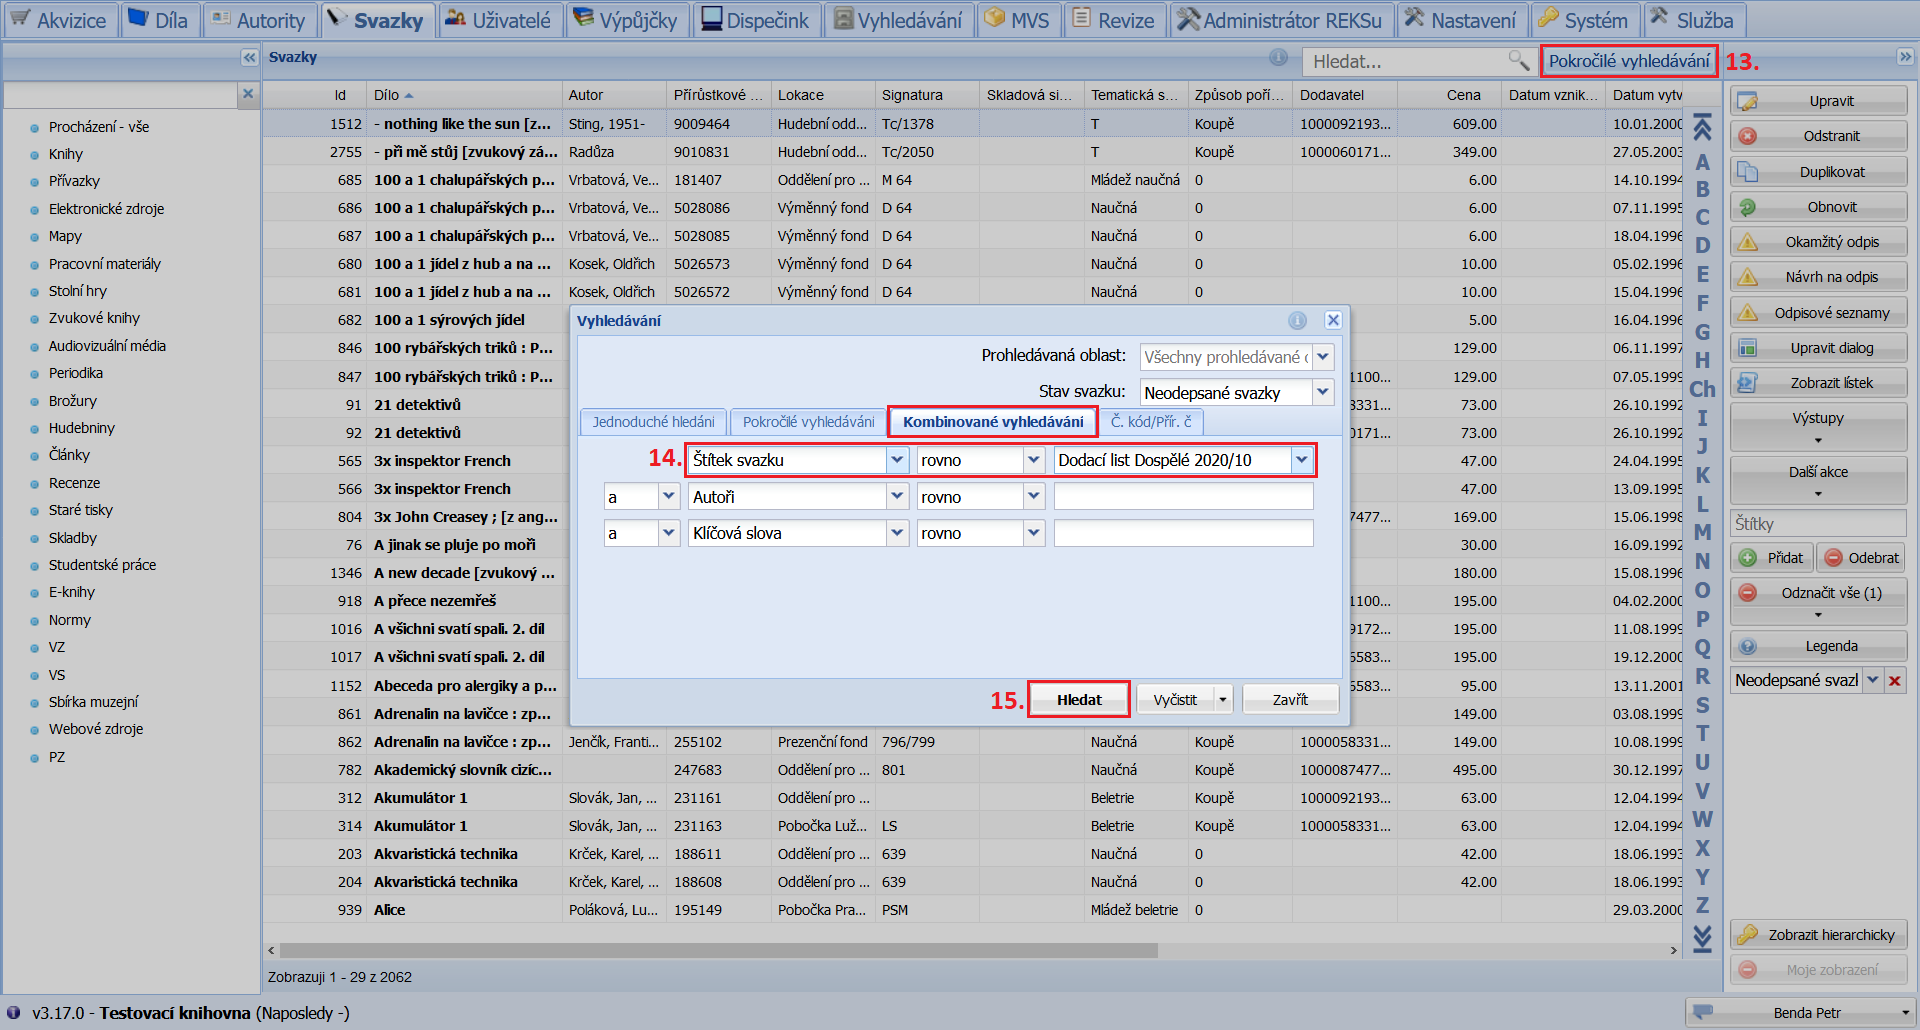Open the info icon beside the search field

(1278, 58)
